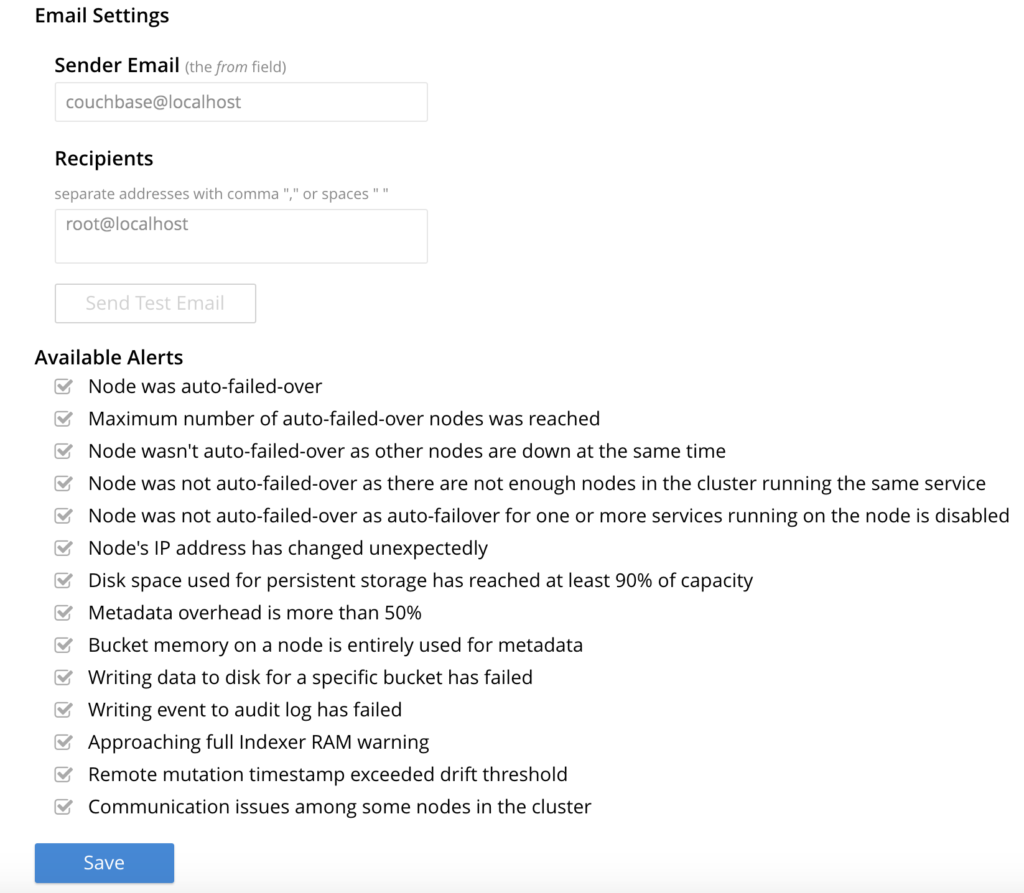The height and width of the screenshot is (893, 1024).
Task: Save the email alert settings
Action: click(104, 863)
